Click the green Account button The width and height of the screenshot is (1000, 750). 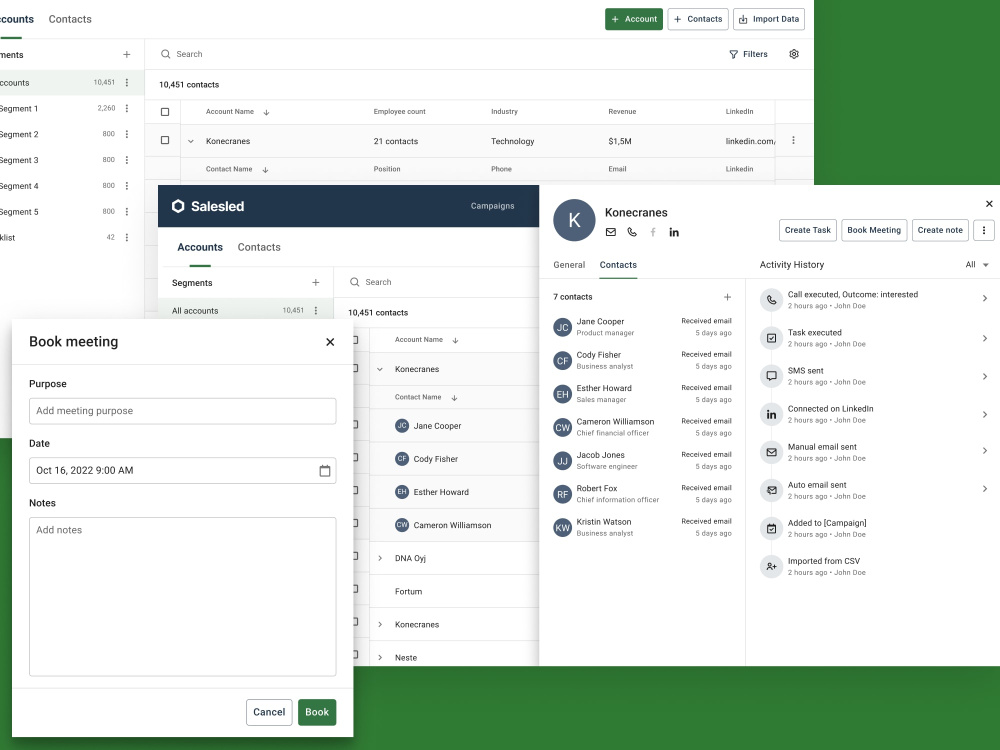(x=634, y=19)
